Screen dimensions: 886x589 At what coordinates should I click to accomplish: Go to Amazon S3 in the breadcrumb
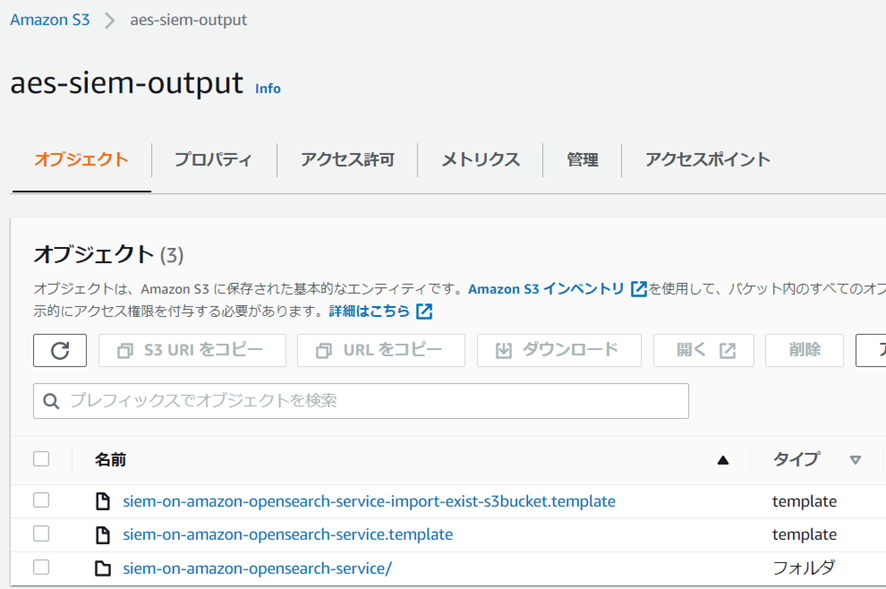click(x=50, y=20)
